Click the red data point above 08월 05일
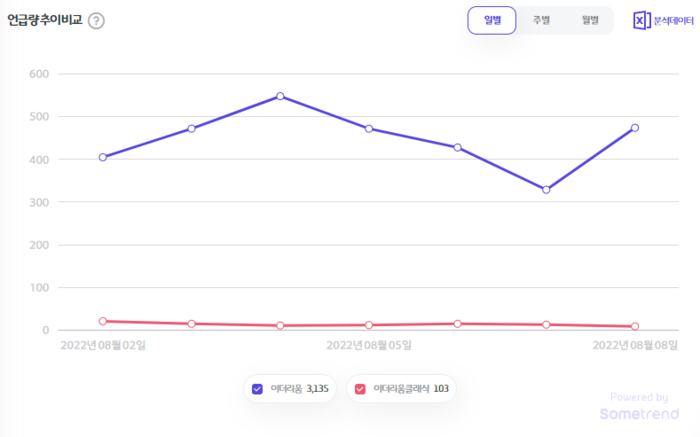 click(369, 325)
